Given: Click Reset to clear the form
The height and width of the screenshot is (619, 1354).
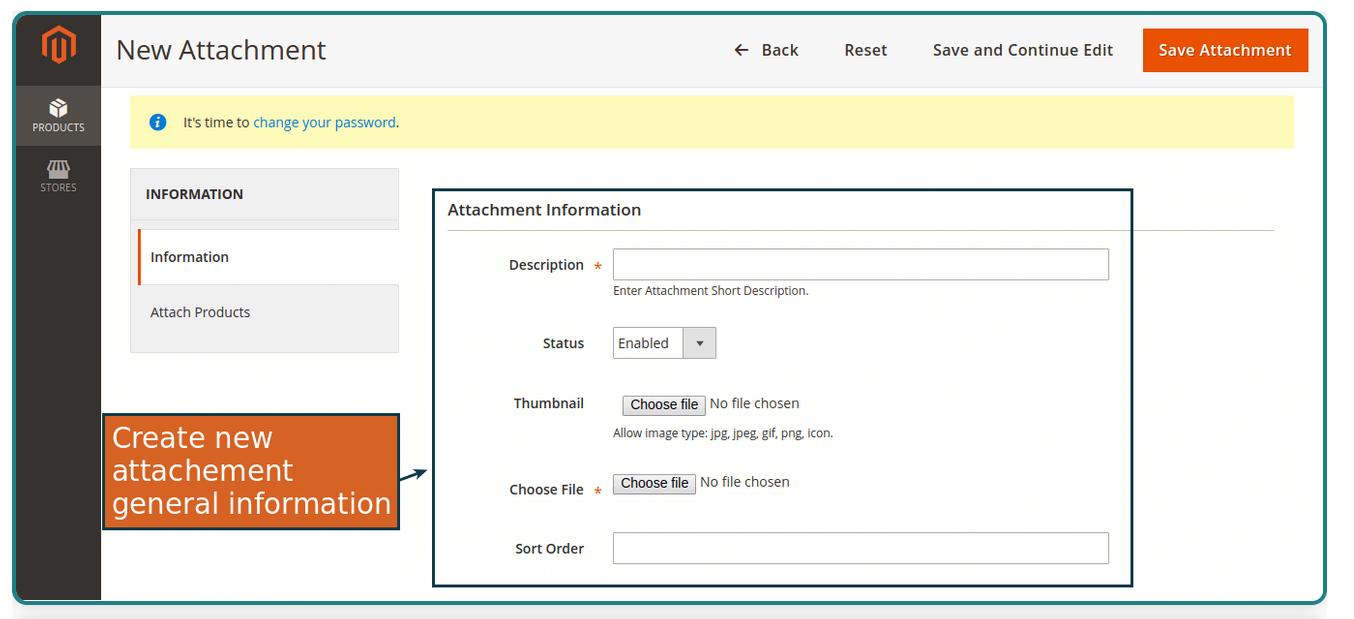Looking at the screenshot, I should tap(865, 50).
